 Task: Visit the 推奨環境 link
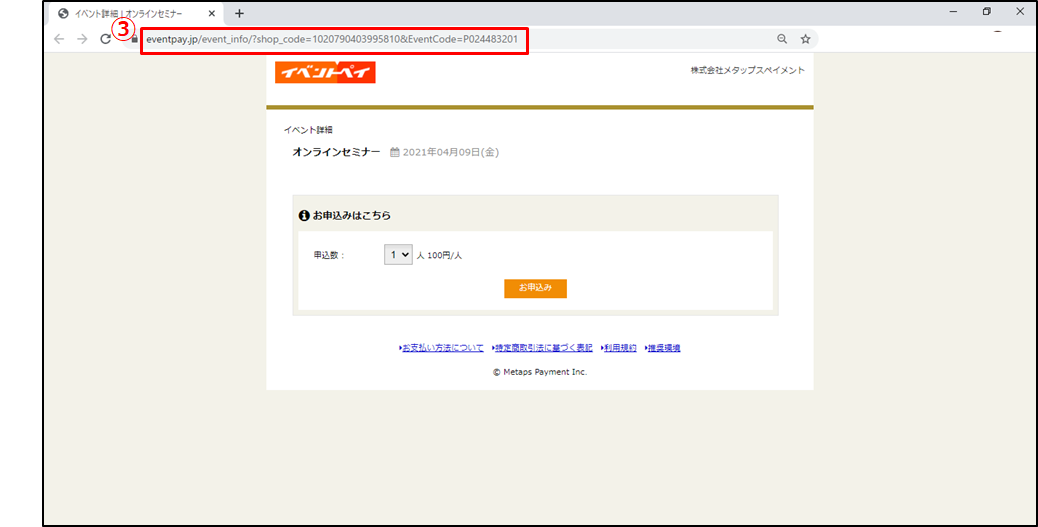click(663, 348)
